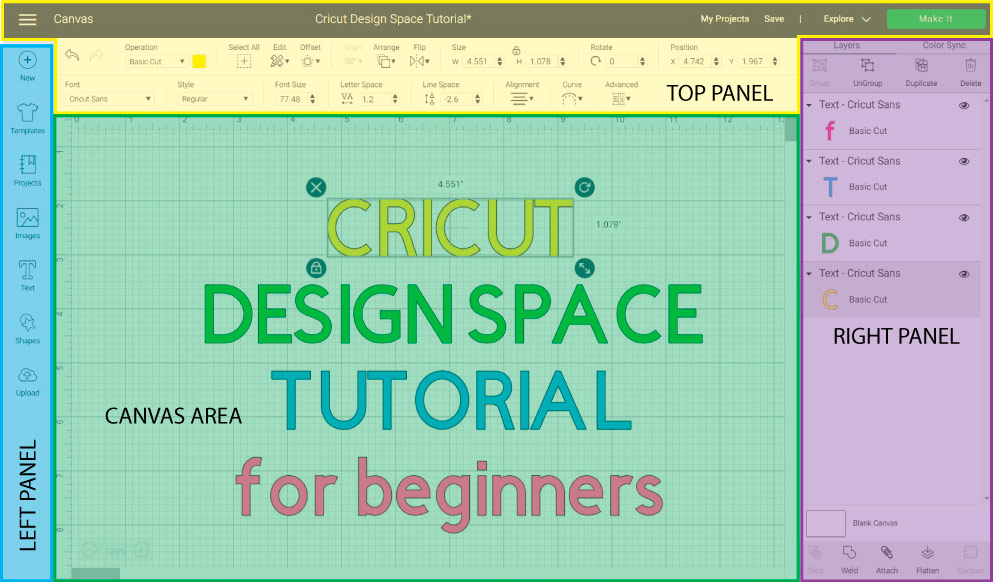Click Canvas title in header

(73, 19)
